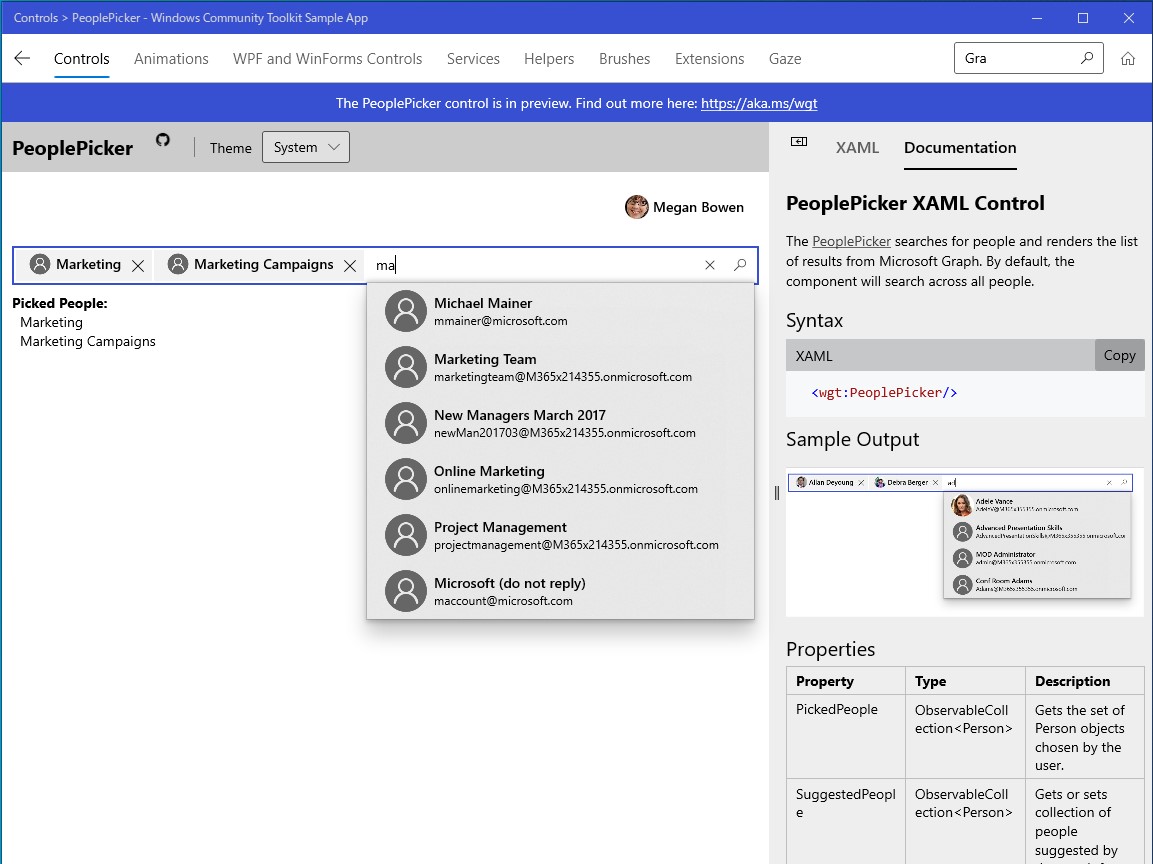Click the Marketing Campaigns chip avatar icon

[178, 264]
